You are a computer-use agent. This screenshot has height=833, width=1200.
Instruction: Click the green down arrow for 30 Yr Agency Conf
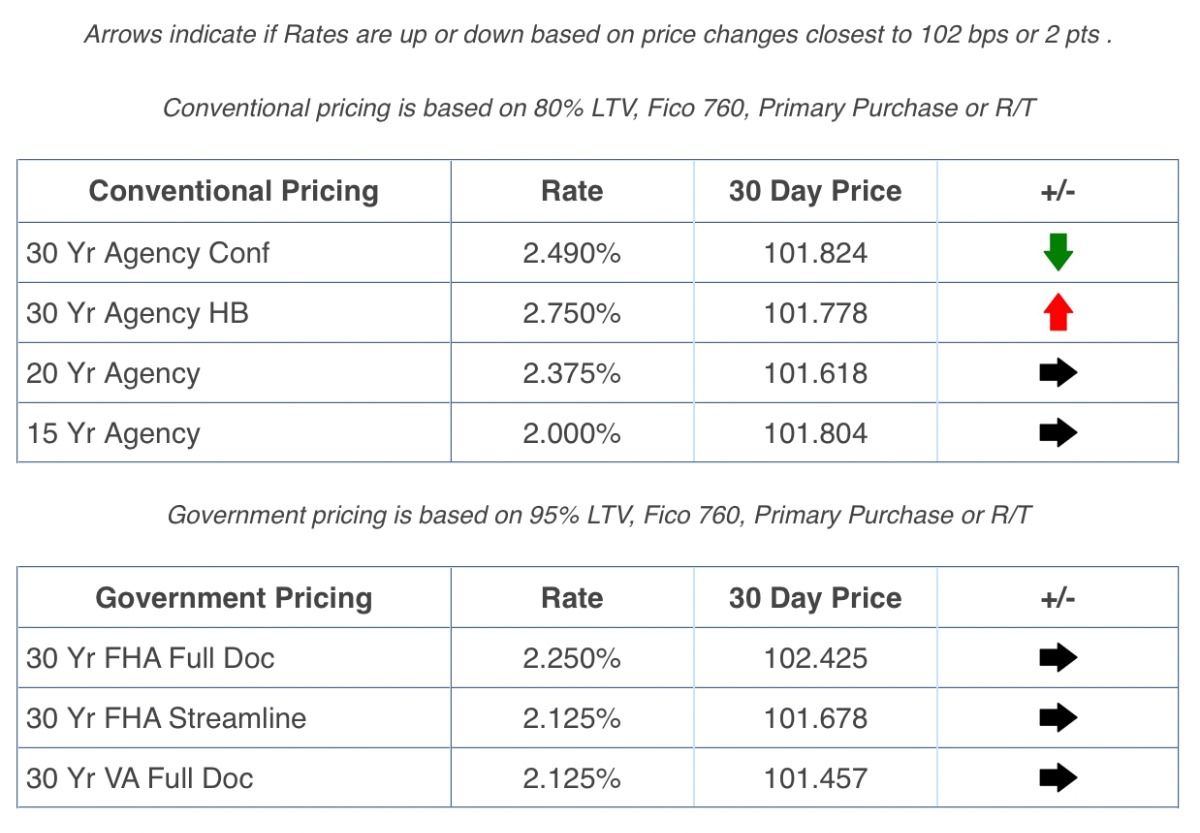pos(1058,253)
